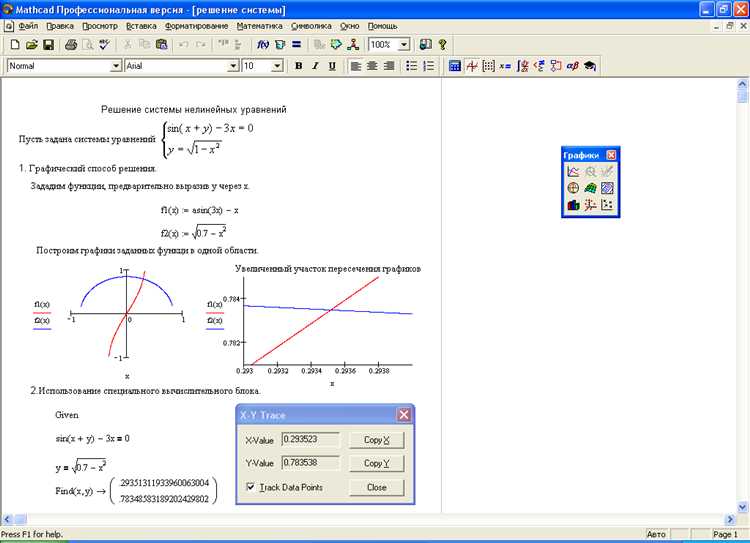Toggle underline formatting
The width and height of the screenshot is (750, 543).
click(x=332, y=66)
